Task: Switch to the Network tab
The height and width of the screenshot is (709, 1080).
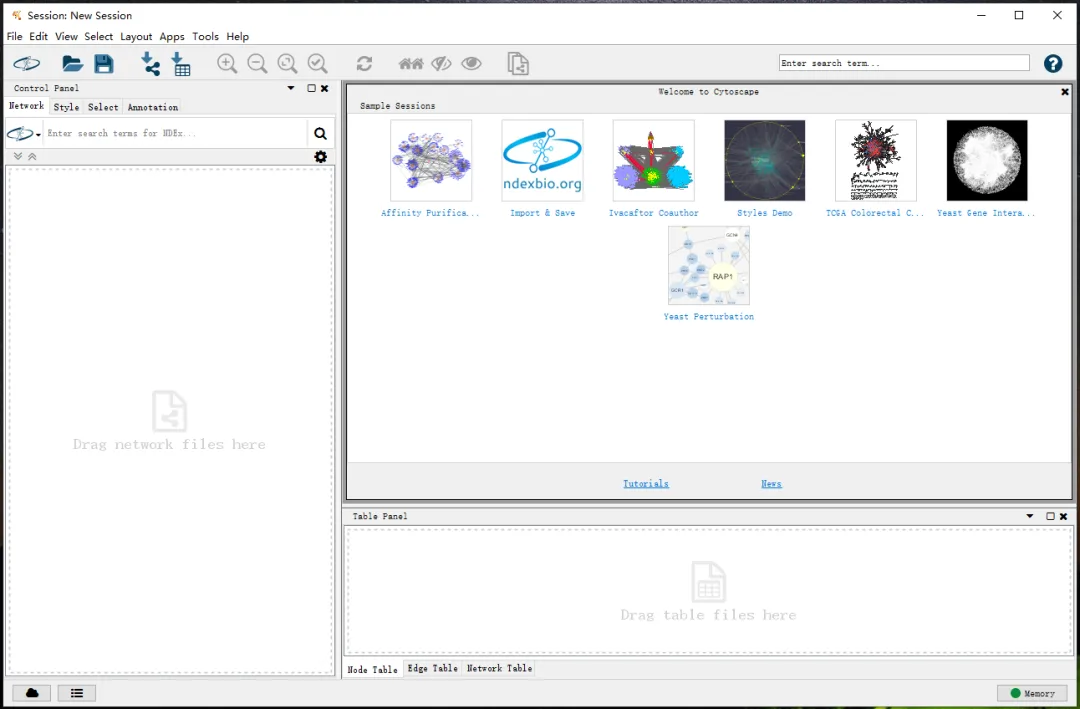Action: click(26, 106)
